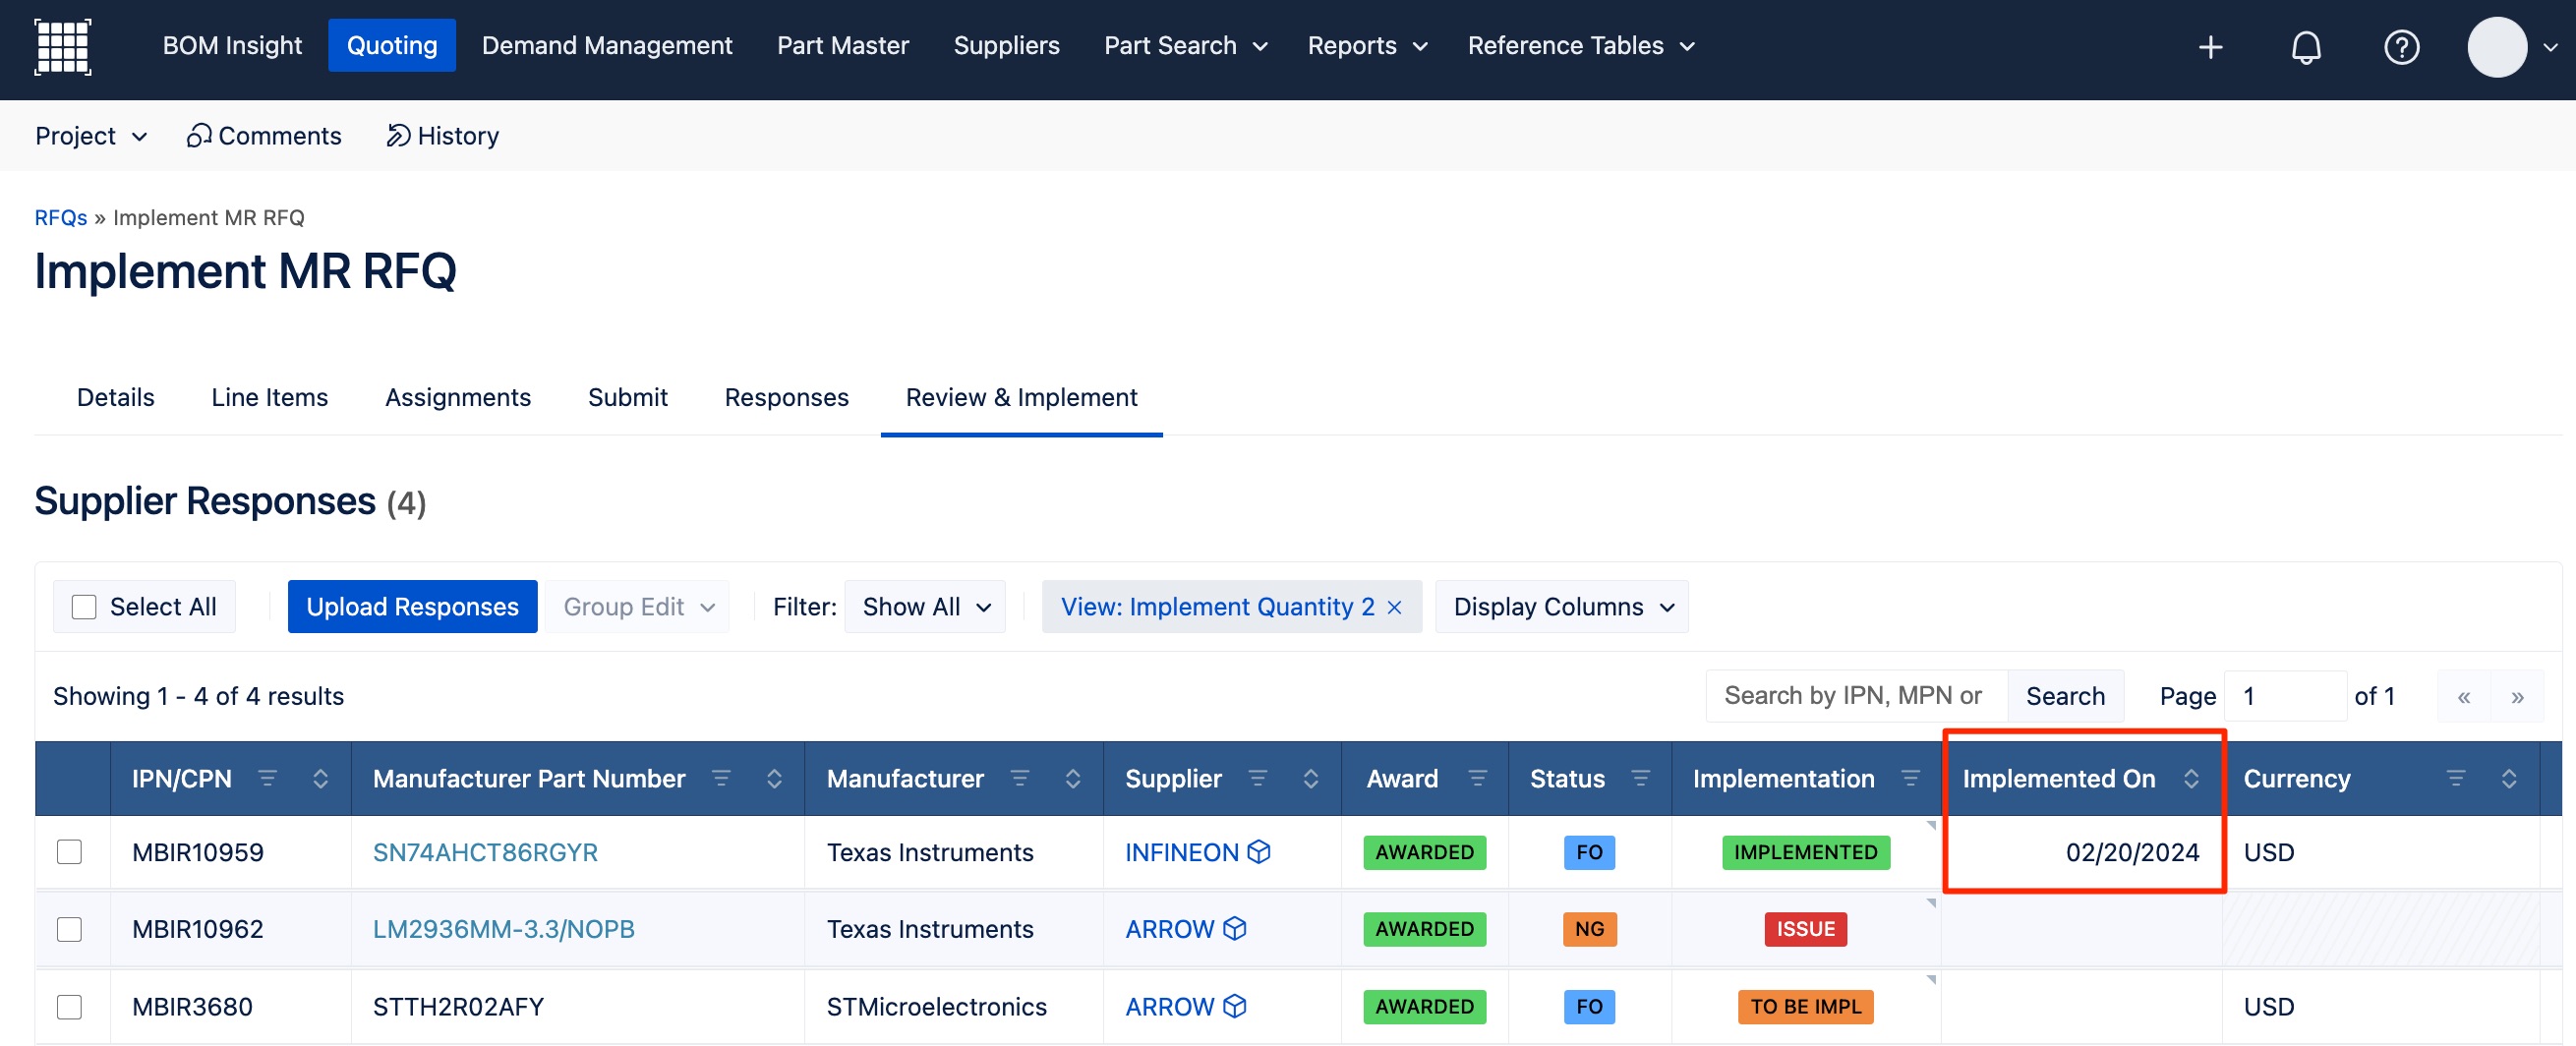Click cube icon next to INFINEON
Screen dimensions: 2576x1046
point(1259,851)
